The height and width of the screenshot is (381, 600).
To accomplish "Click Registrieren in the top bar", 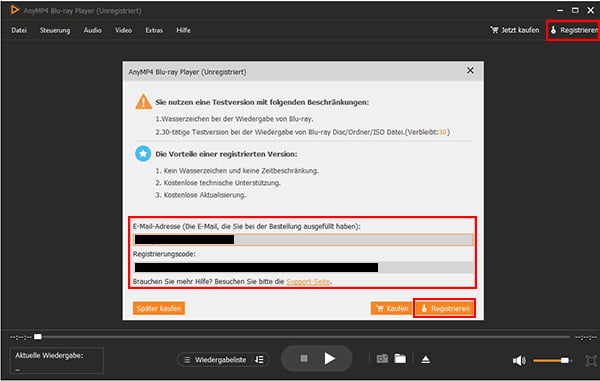I will pyautogui.click(x=574, y=30).
